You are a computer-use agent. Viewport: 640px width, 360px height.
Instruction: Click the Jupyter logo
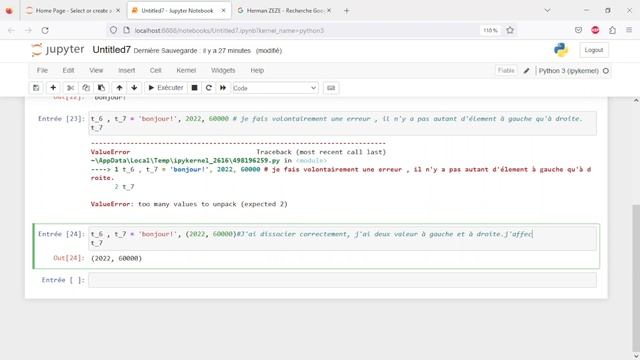(58, 50)
